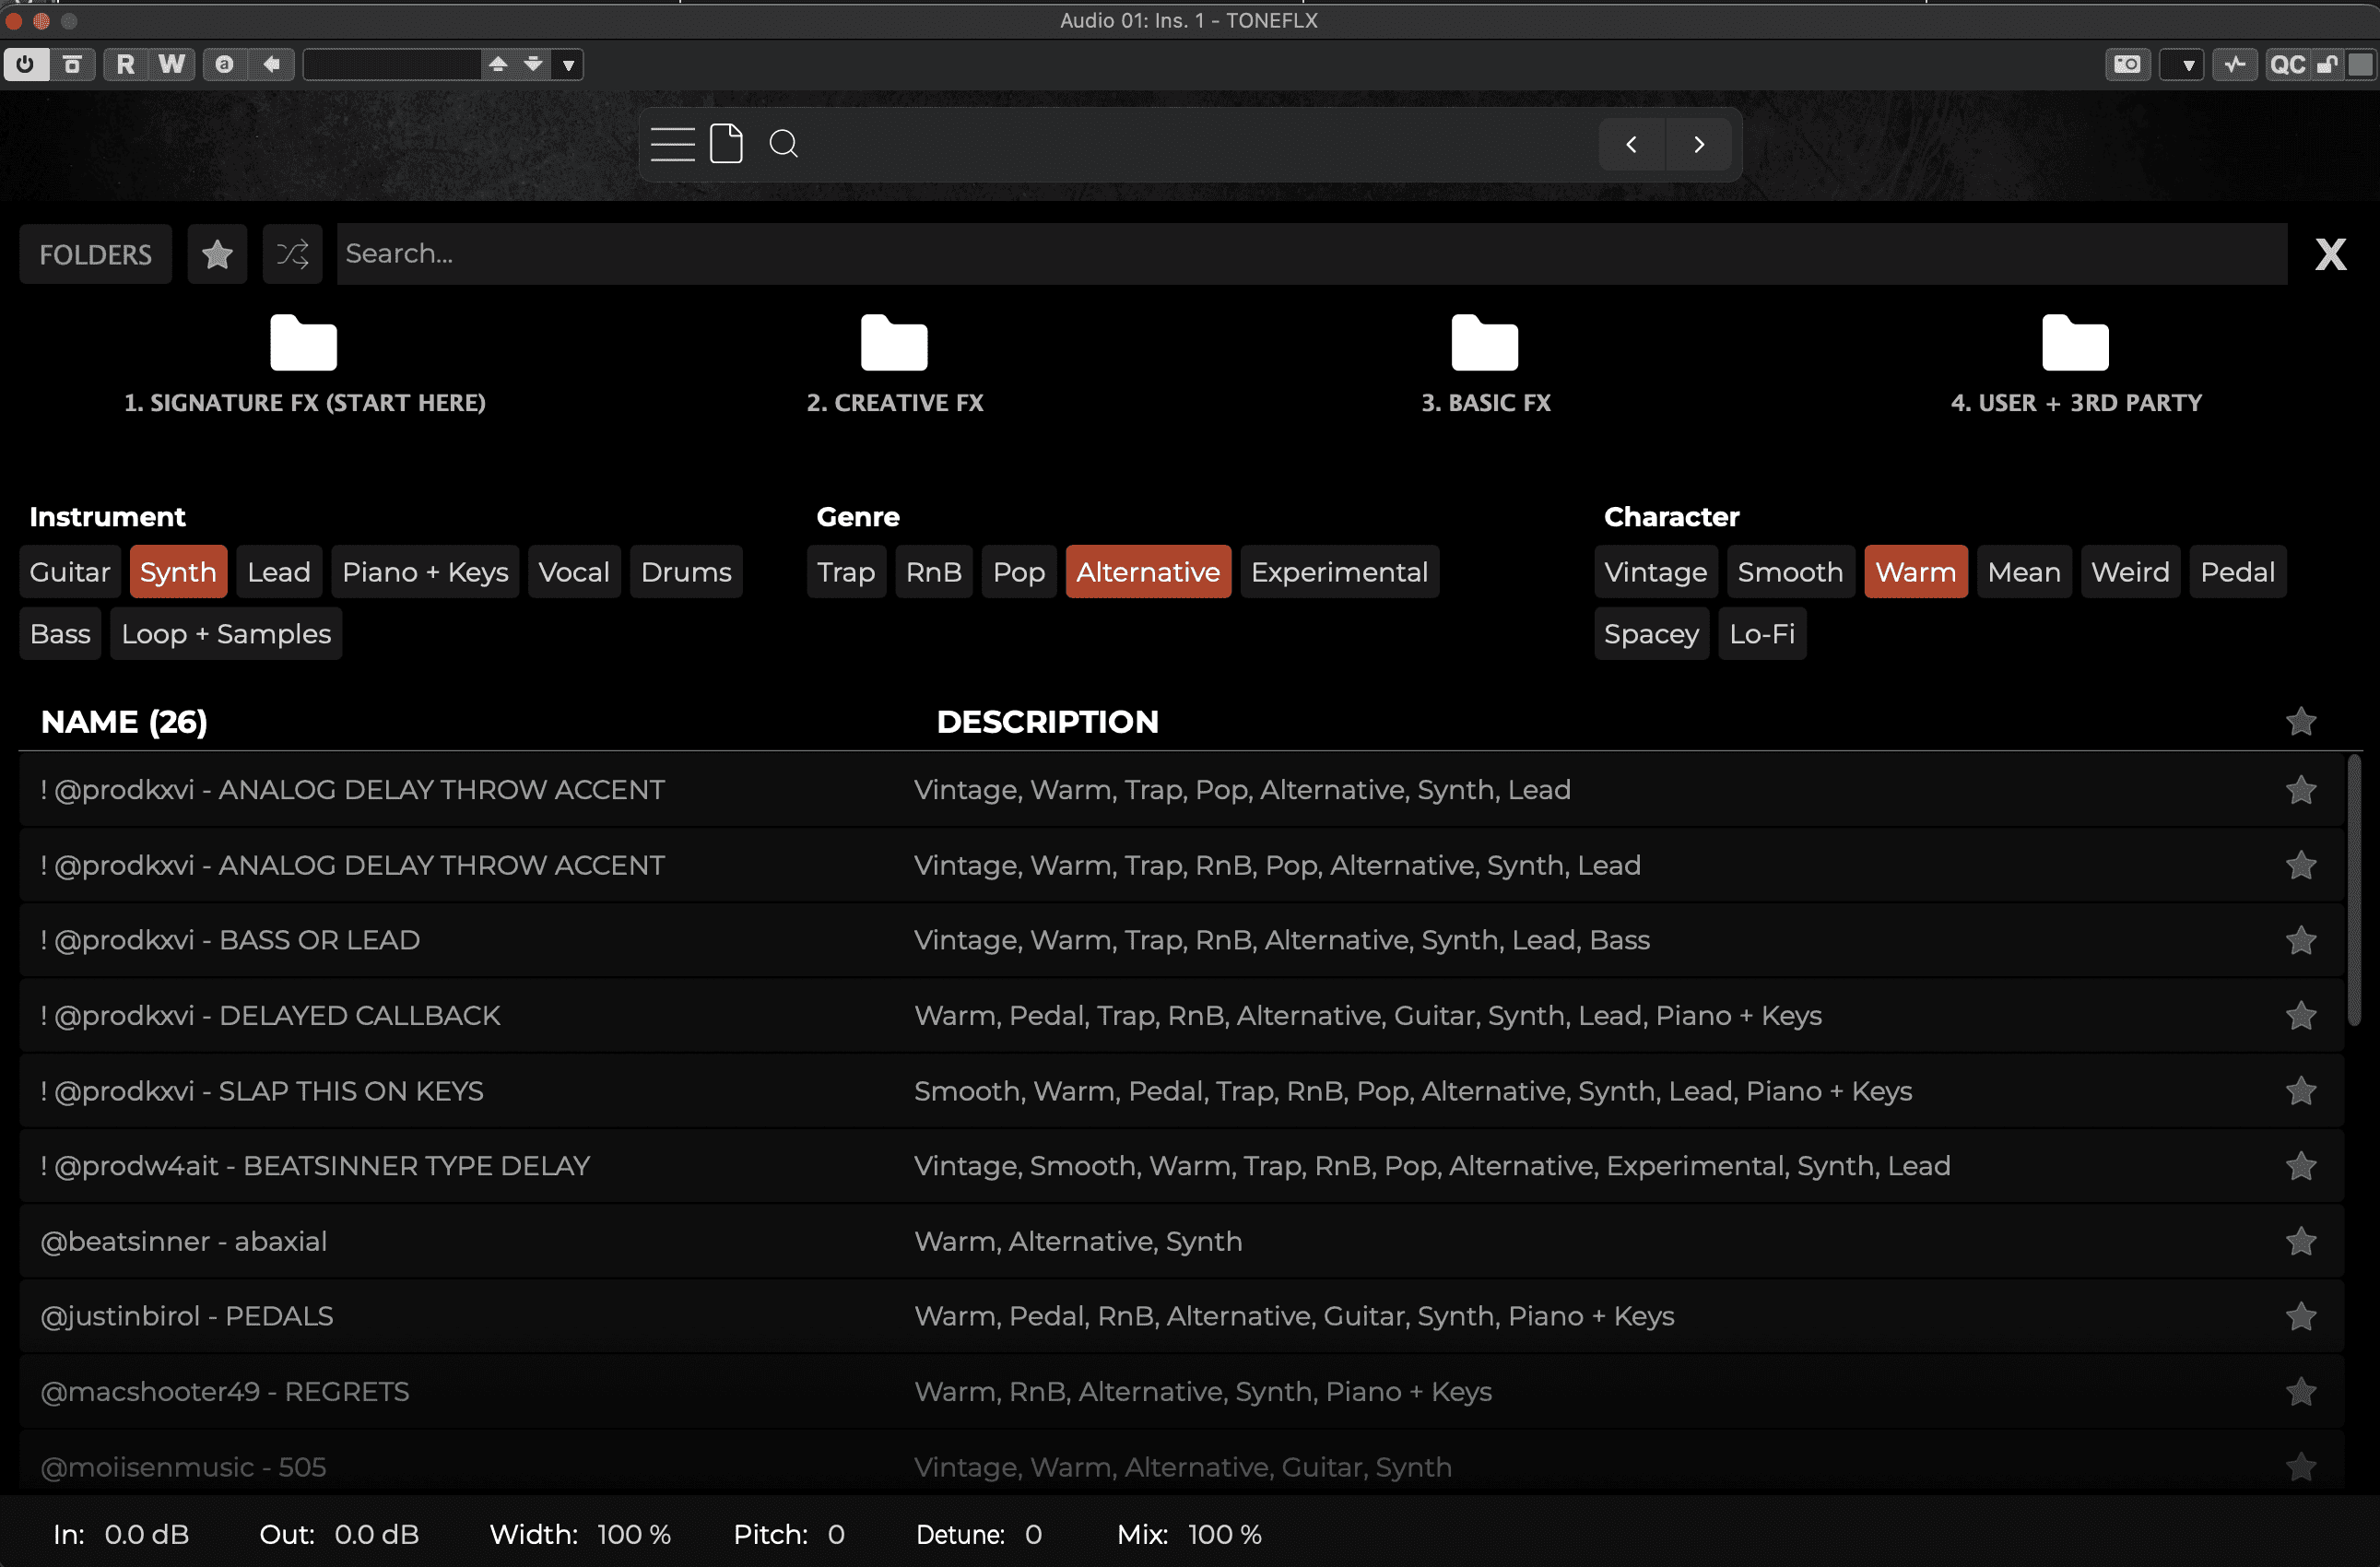
Task: Load previous preset with up arrow
Action: click(x=498, y=65)
